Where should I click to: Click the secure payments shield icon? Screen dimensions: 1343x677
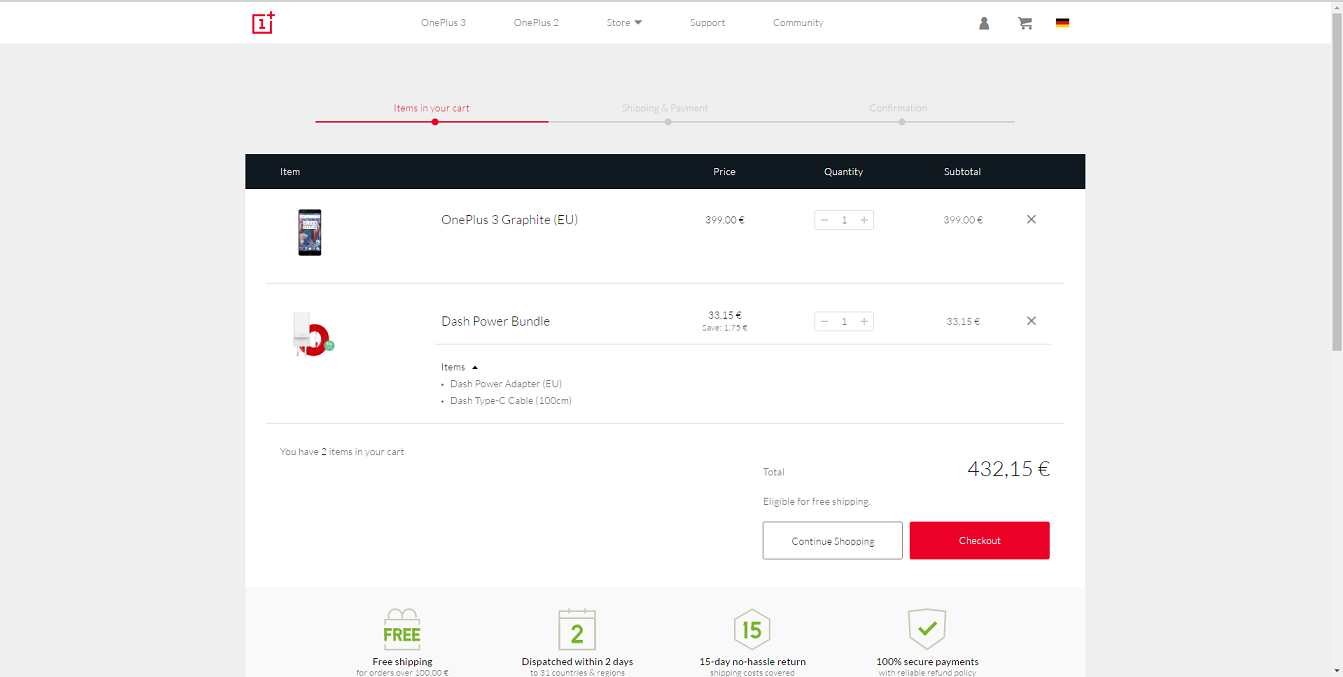click(927, 629)
